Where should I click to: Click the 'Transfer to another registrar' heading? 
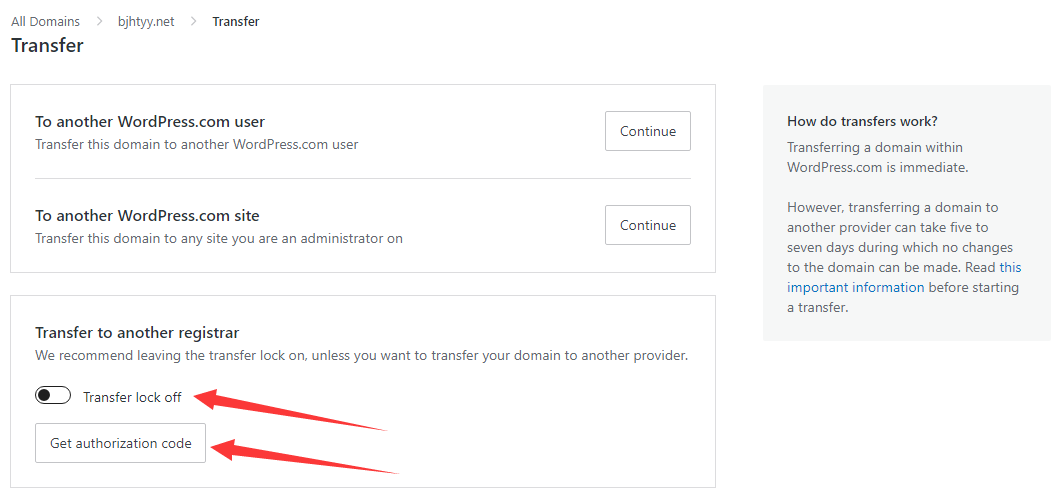click(x=137, y=333)
